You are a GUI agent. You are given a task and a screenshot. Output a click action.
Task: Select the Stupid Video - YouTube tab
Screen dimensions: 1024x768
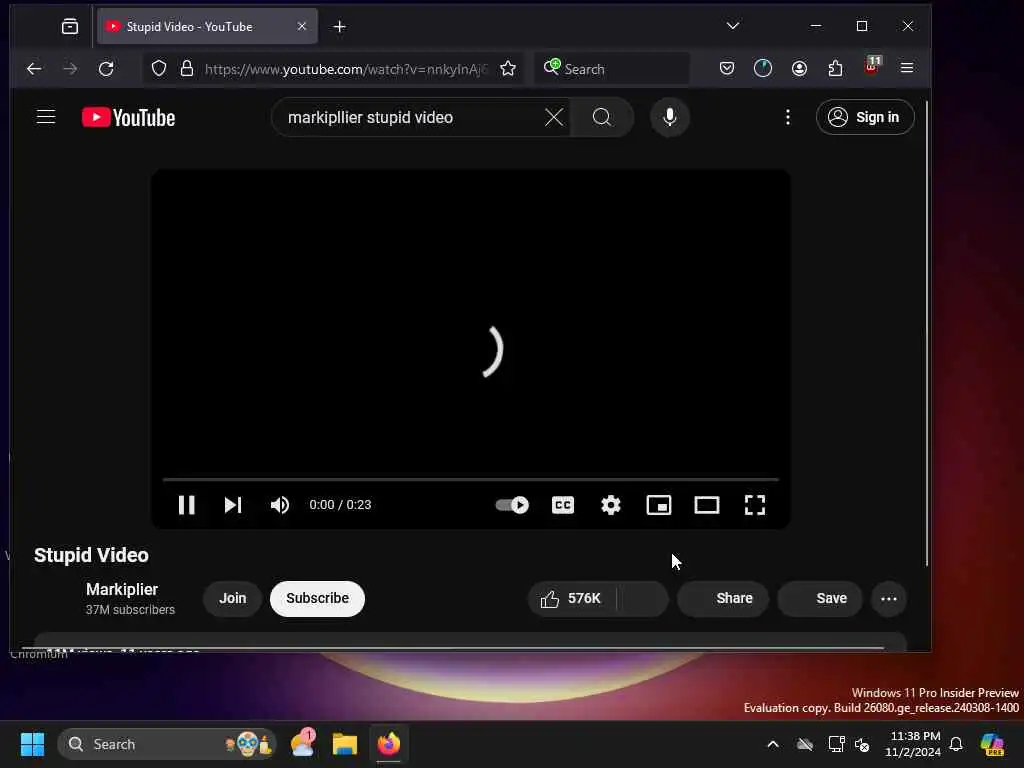pos(208,27)
